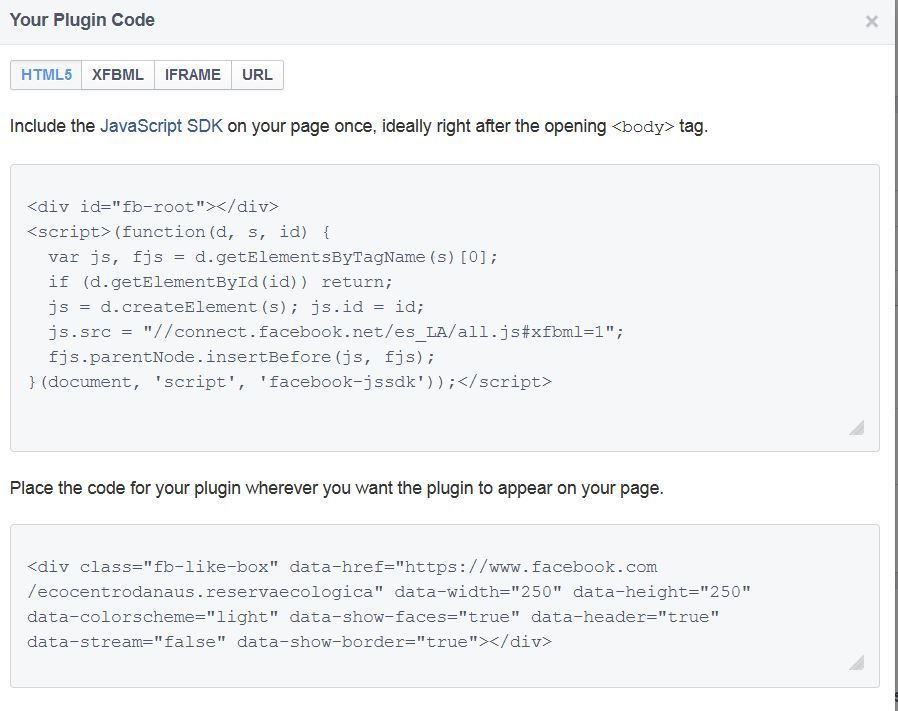The width and height of the screenshot is (898, 711).
Task: Switch to the XFBML tab
Action: pos(118,75)
